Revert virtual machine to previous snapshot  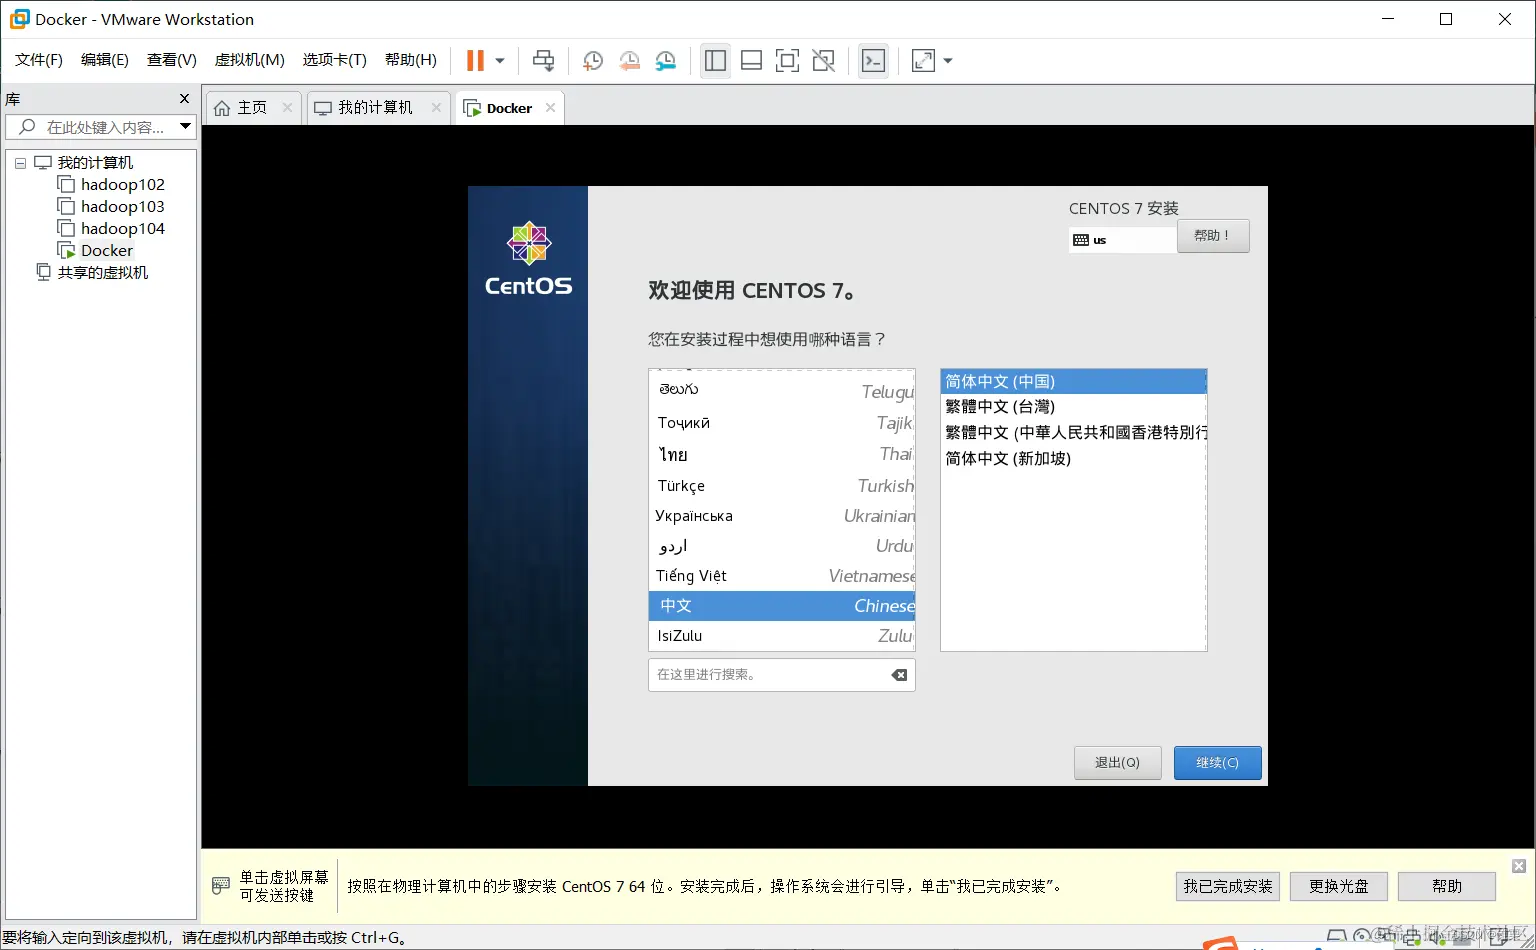tap(629, 61)
